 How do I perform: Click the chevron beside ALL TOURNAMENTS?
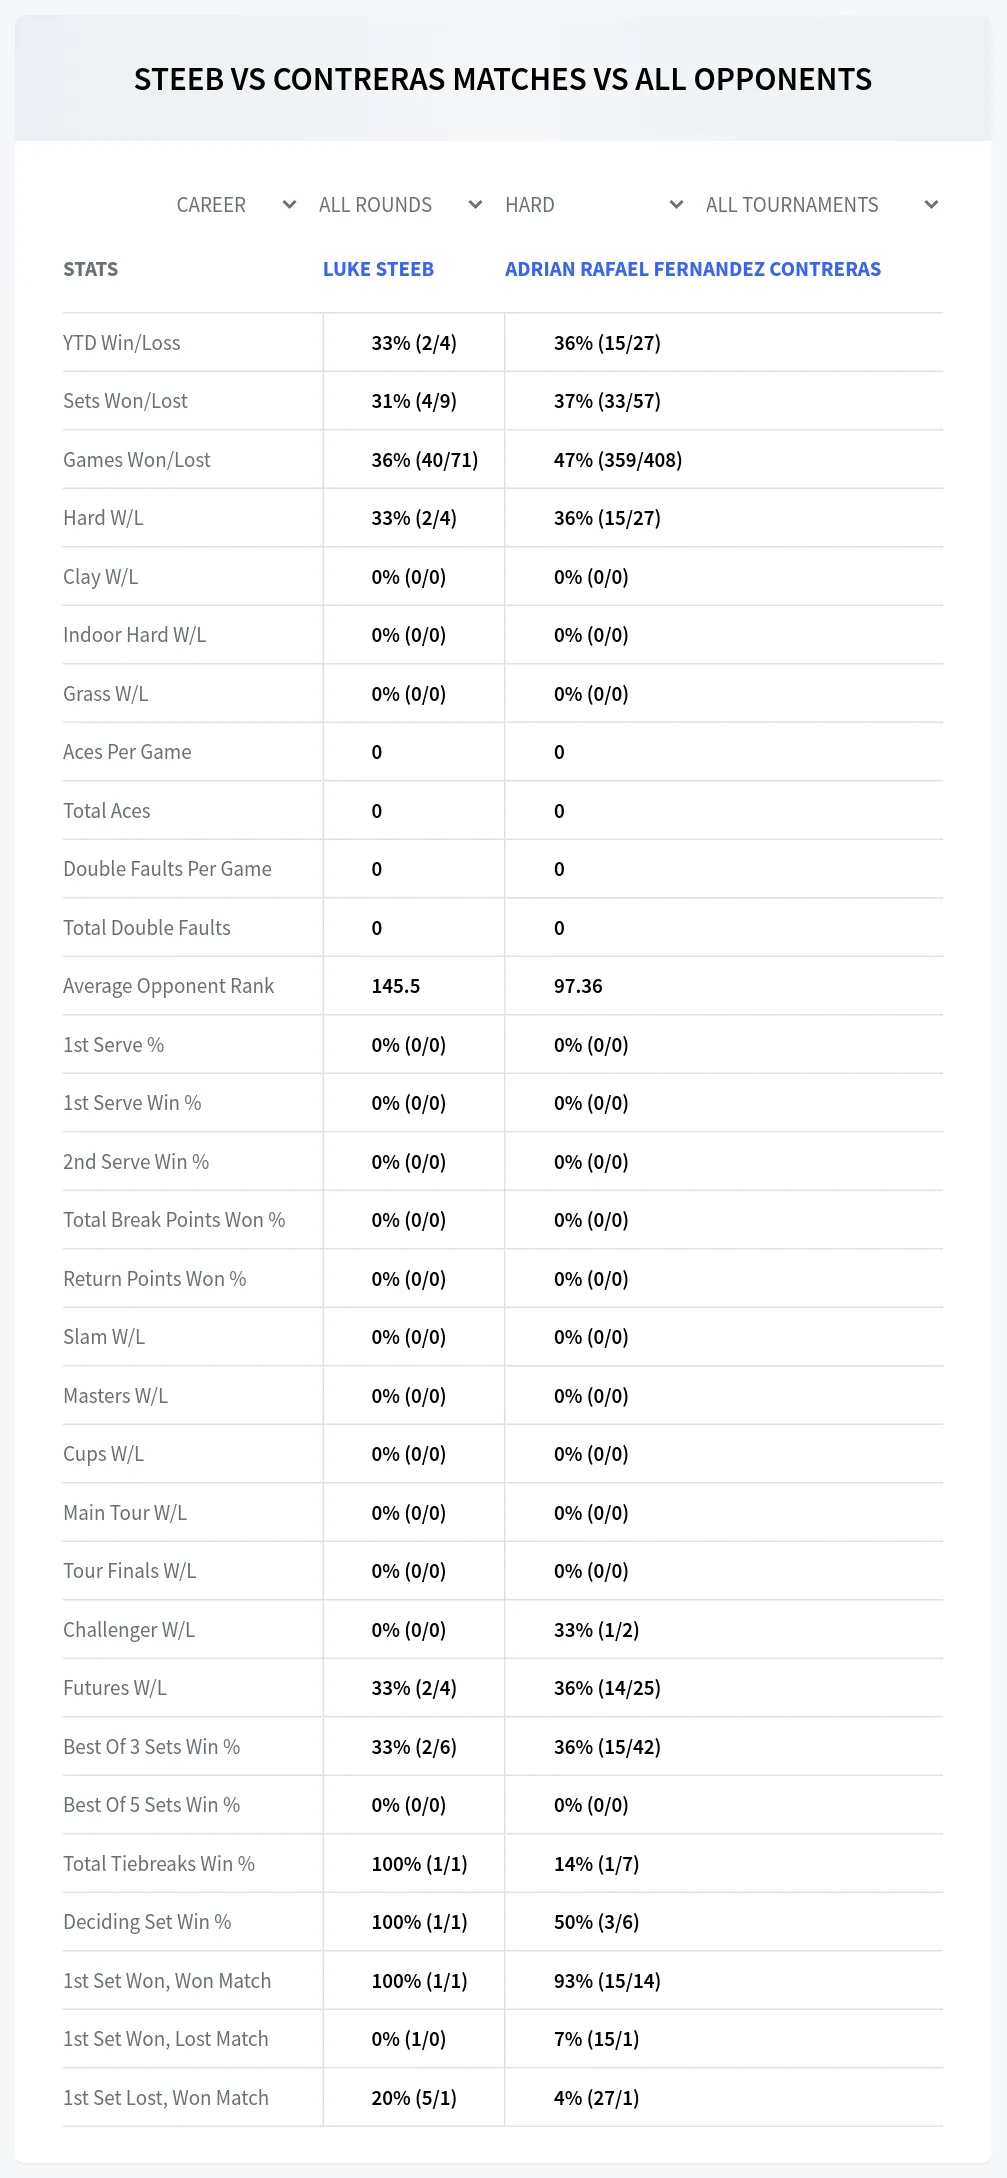(931, 205)
